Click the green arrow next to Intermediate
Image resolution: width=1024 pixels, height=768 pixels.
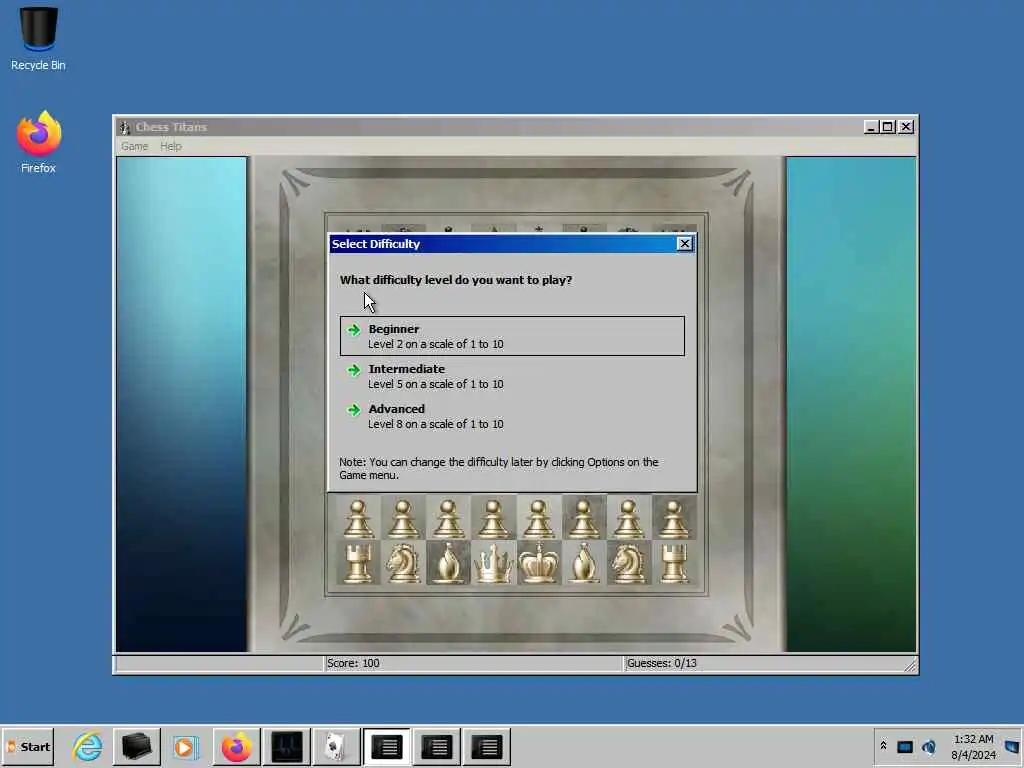pyautogui.click(x=354, y=370)
